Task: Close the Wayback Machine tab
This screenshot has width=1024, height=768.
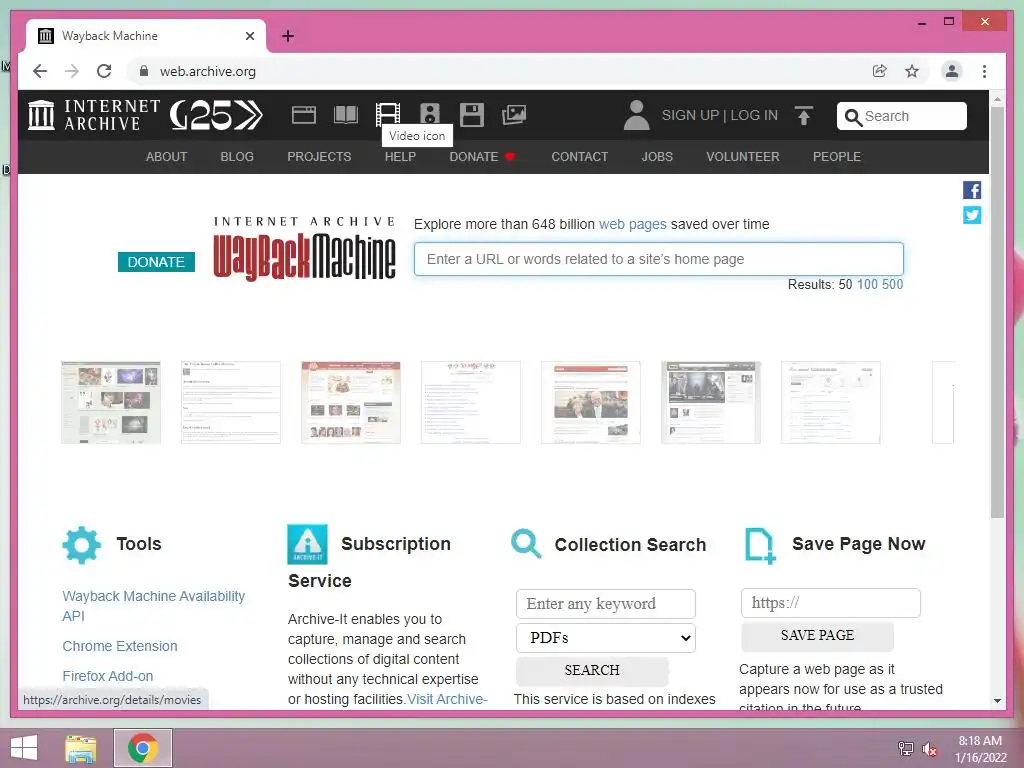Action: coord(249,36)
